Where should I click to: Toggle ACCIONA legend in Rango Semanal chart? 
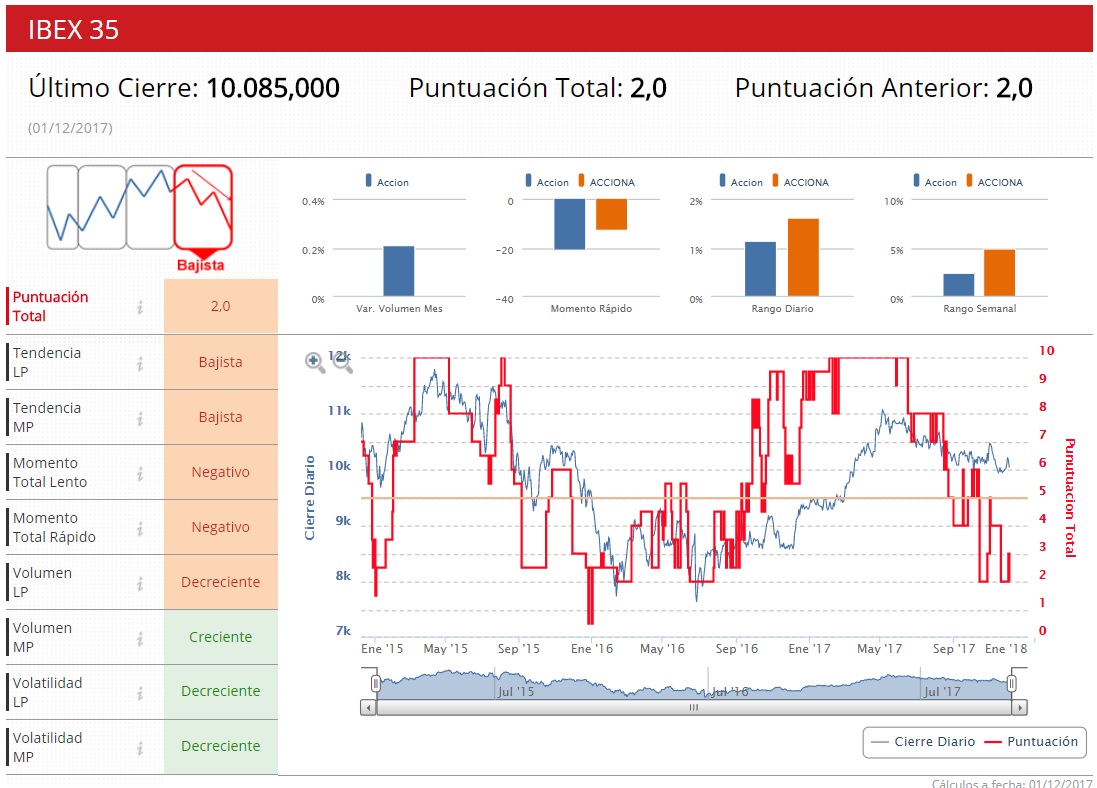[994, 181]
